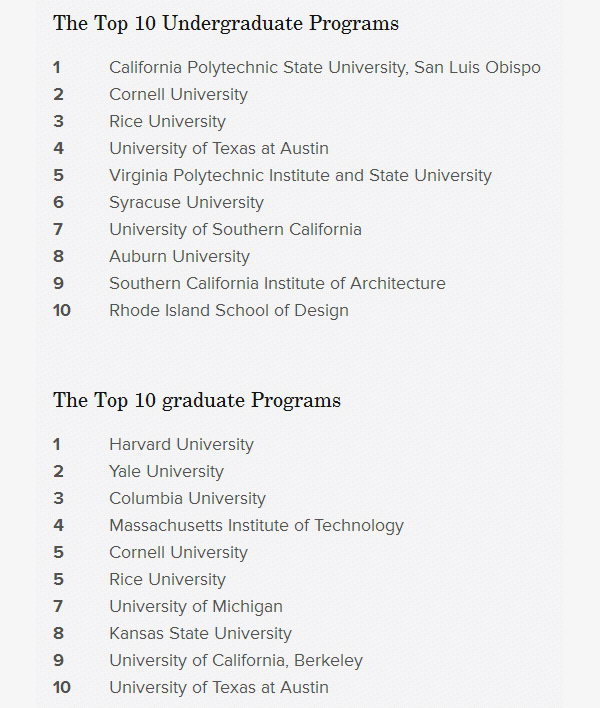
Task: Click the Syracuse University entry
Action: point(186,203)
